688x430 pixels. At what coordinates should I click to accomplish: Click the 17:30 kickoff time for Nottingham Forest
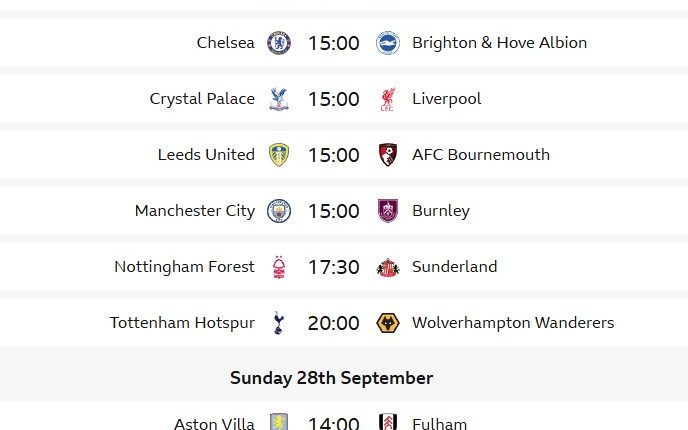coord(333,267)
